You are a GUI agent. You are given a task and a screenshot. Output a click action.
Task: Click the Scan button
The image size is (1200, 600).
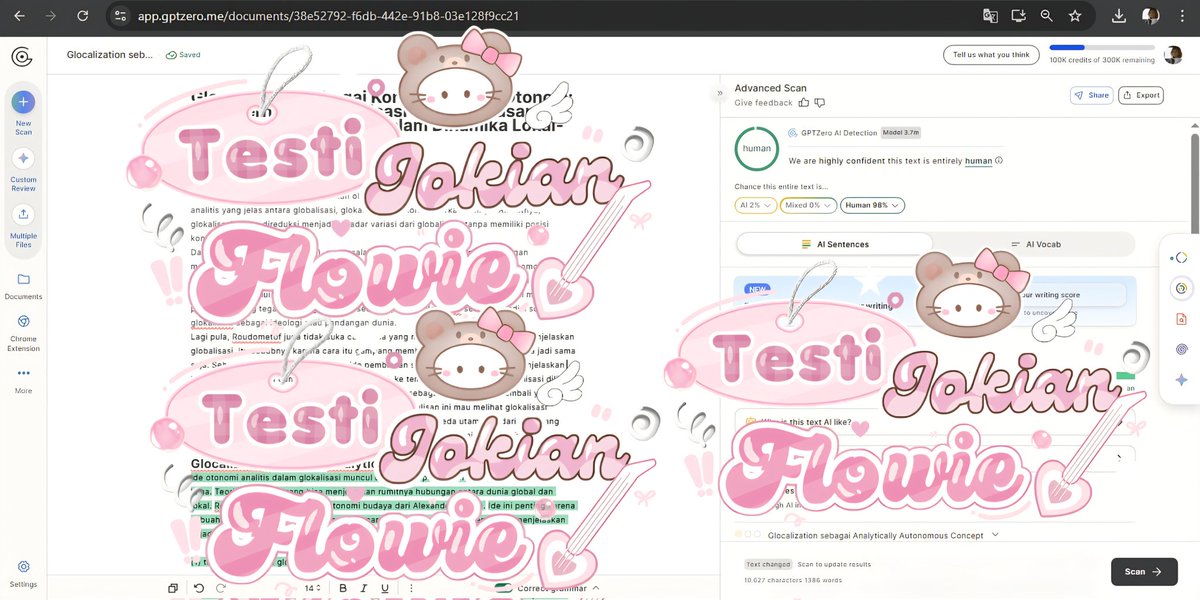pos(1144,572)
